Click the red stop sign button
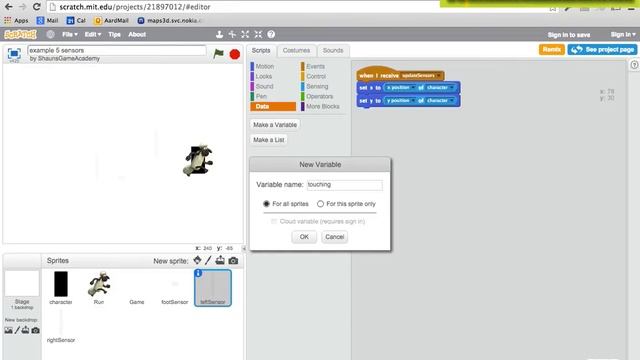 [x=235, y=54]
